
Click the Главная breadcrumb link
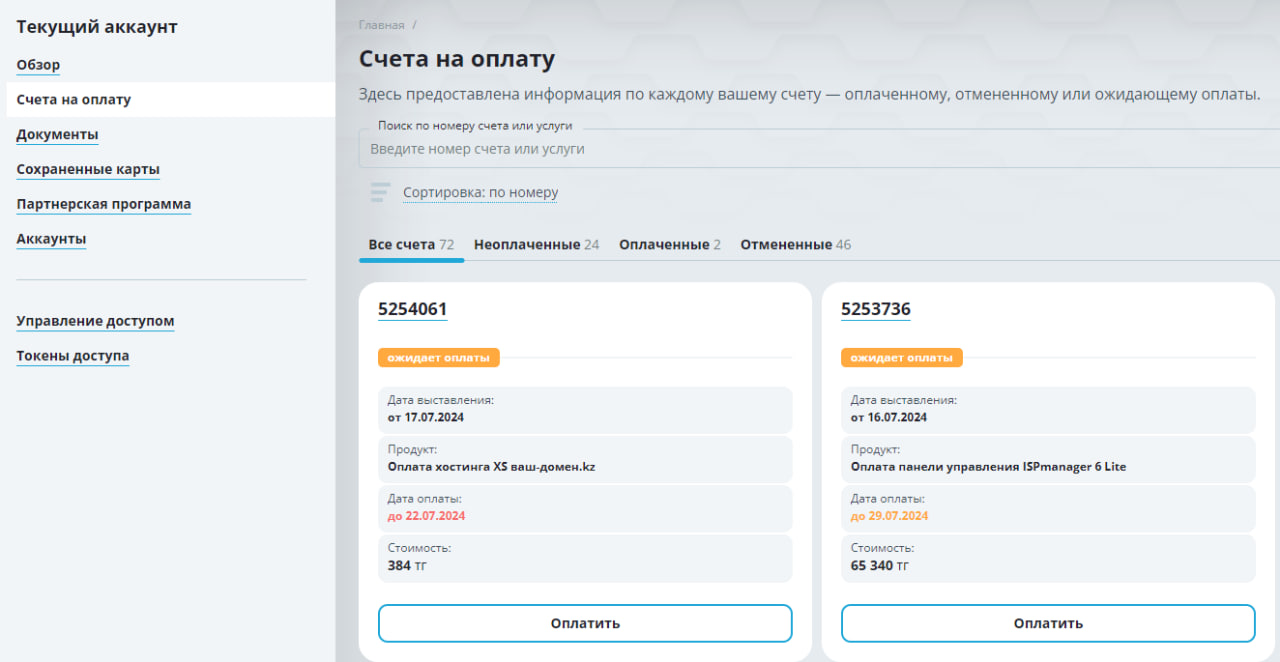tap(382, 25)
